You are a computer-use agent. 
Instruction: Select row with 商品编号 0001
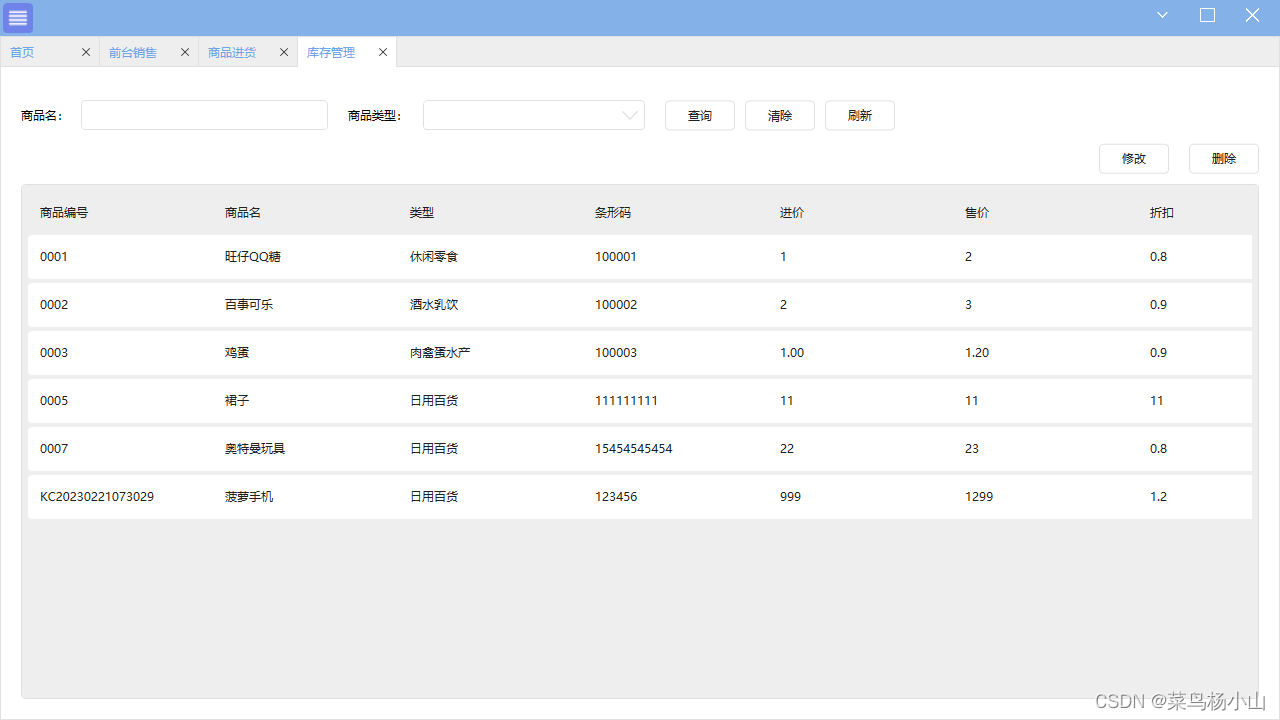click(640, 257)
